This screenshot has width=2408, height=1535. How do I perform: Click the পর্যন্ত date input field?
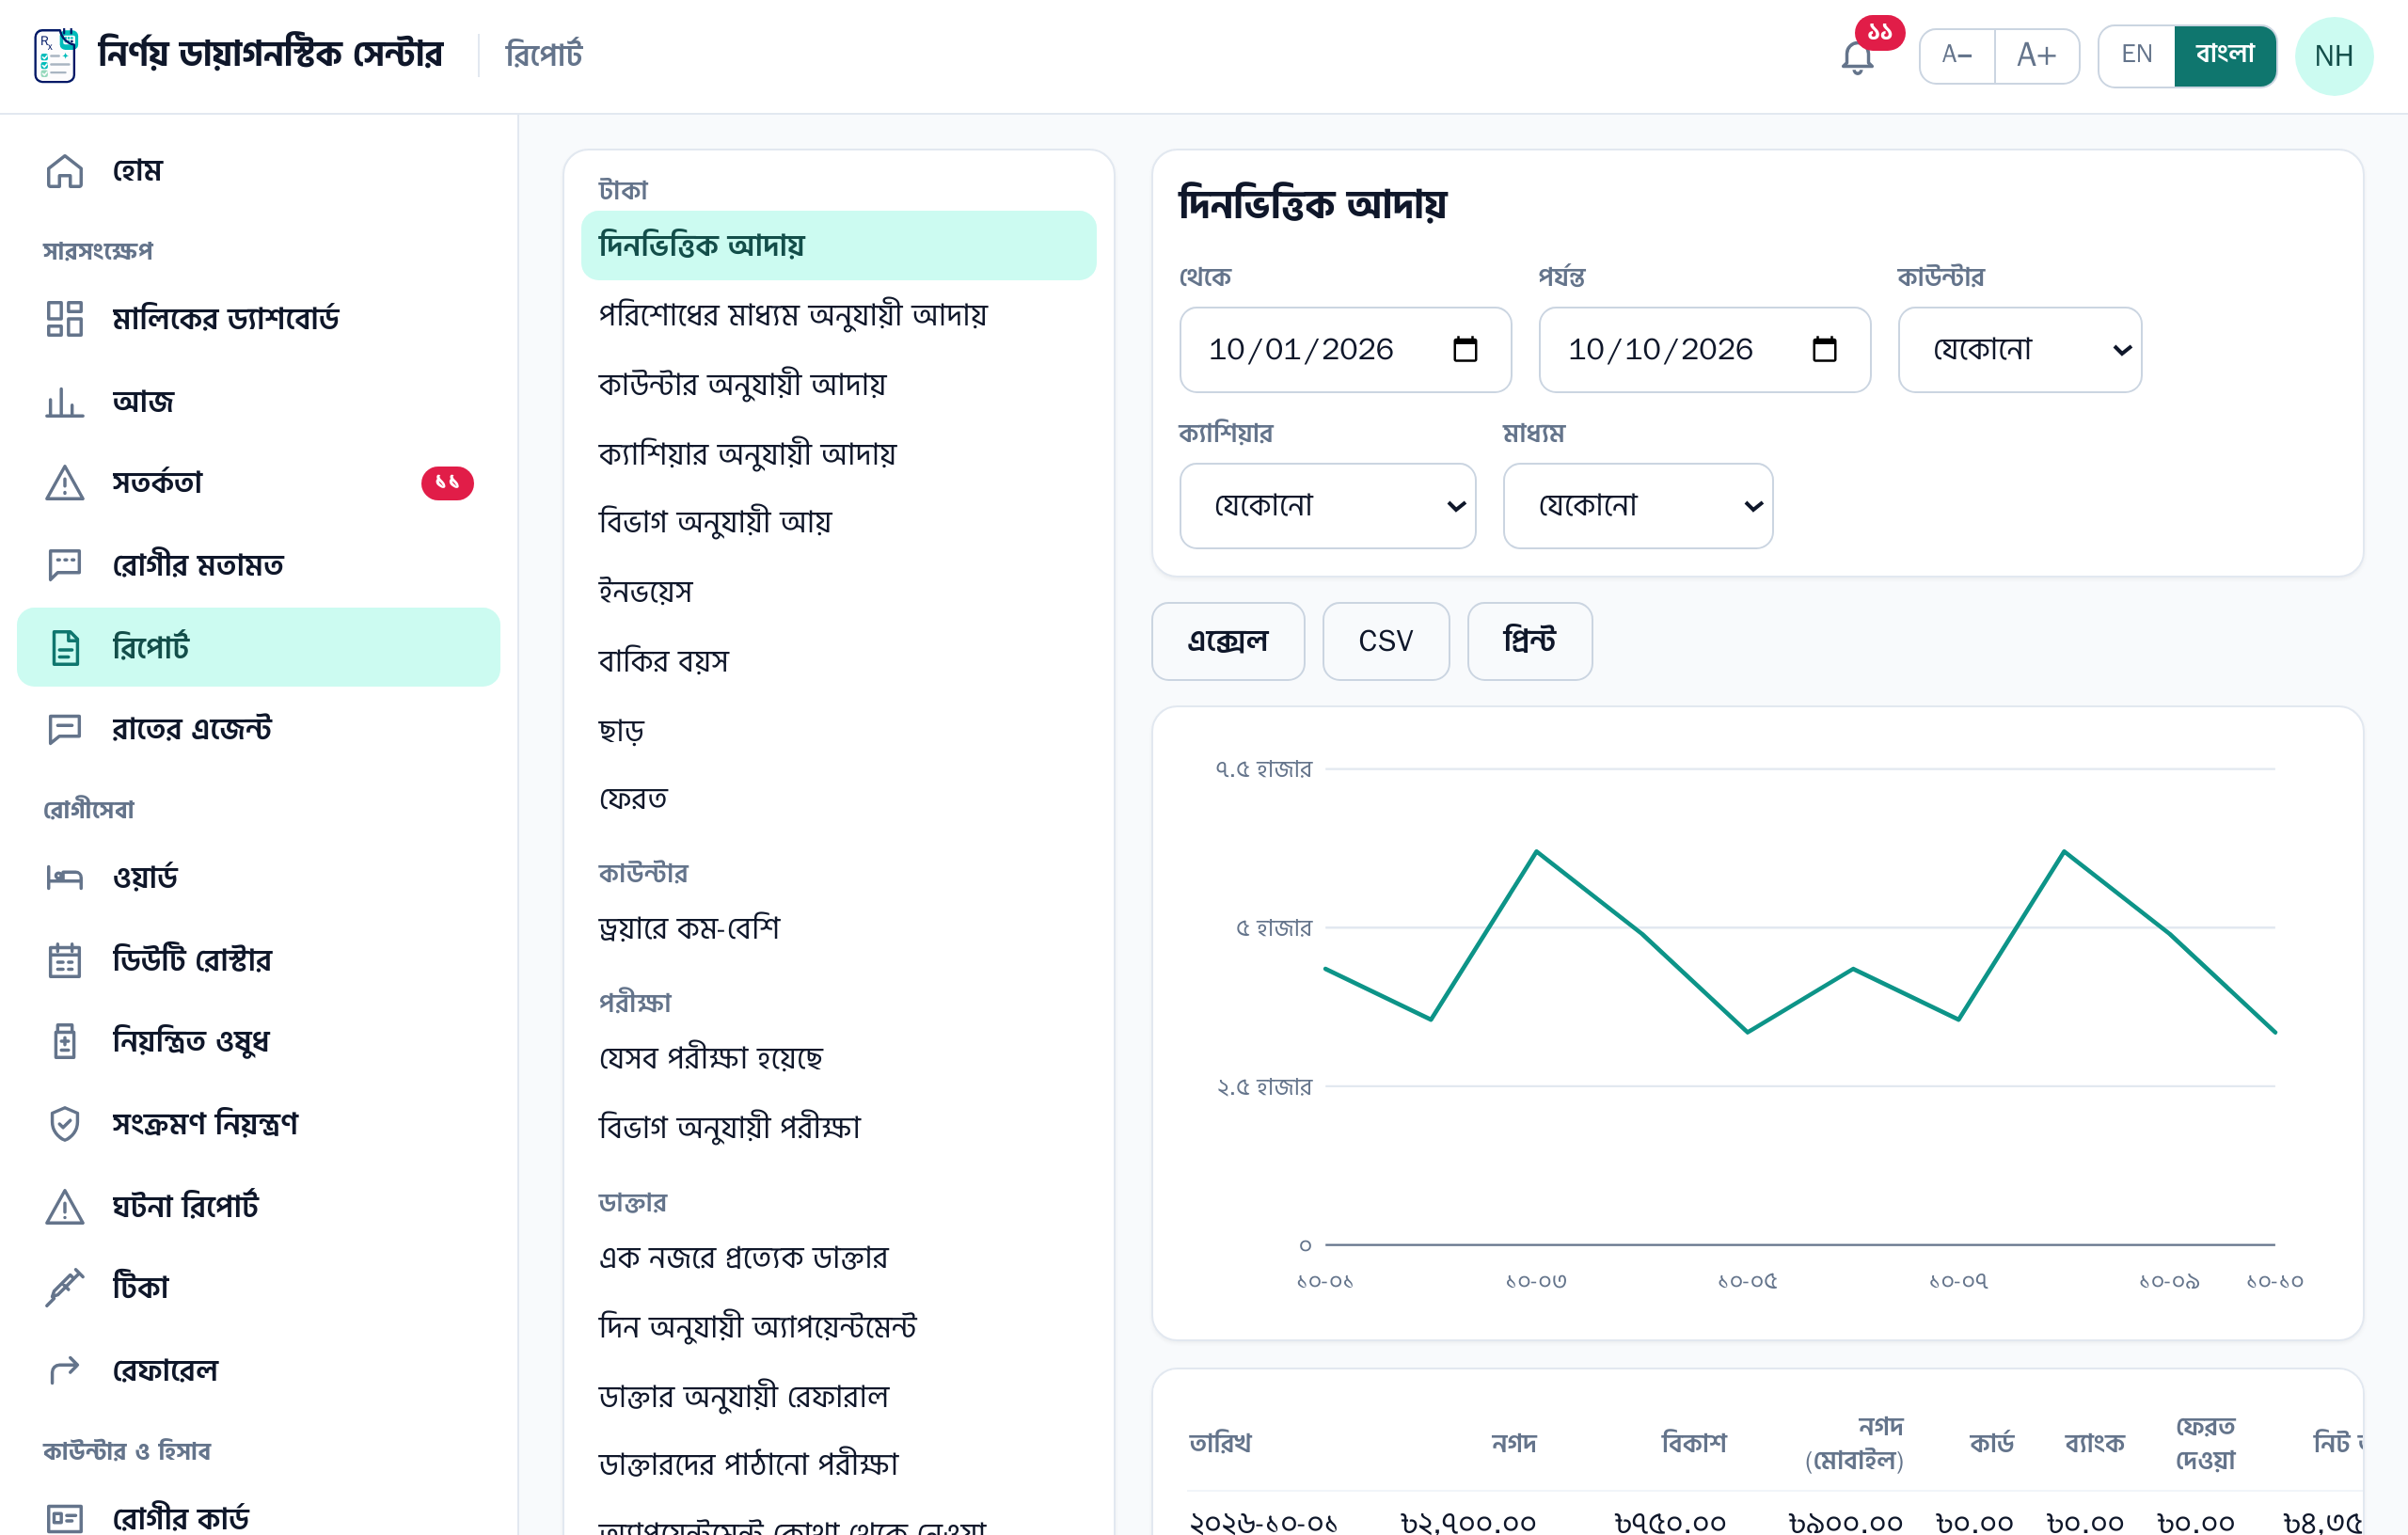(1704, 349)
